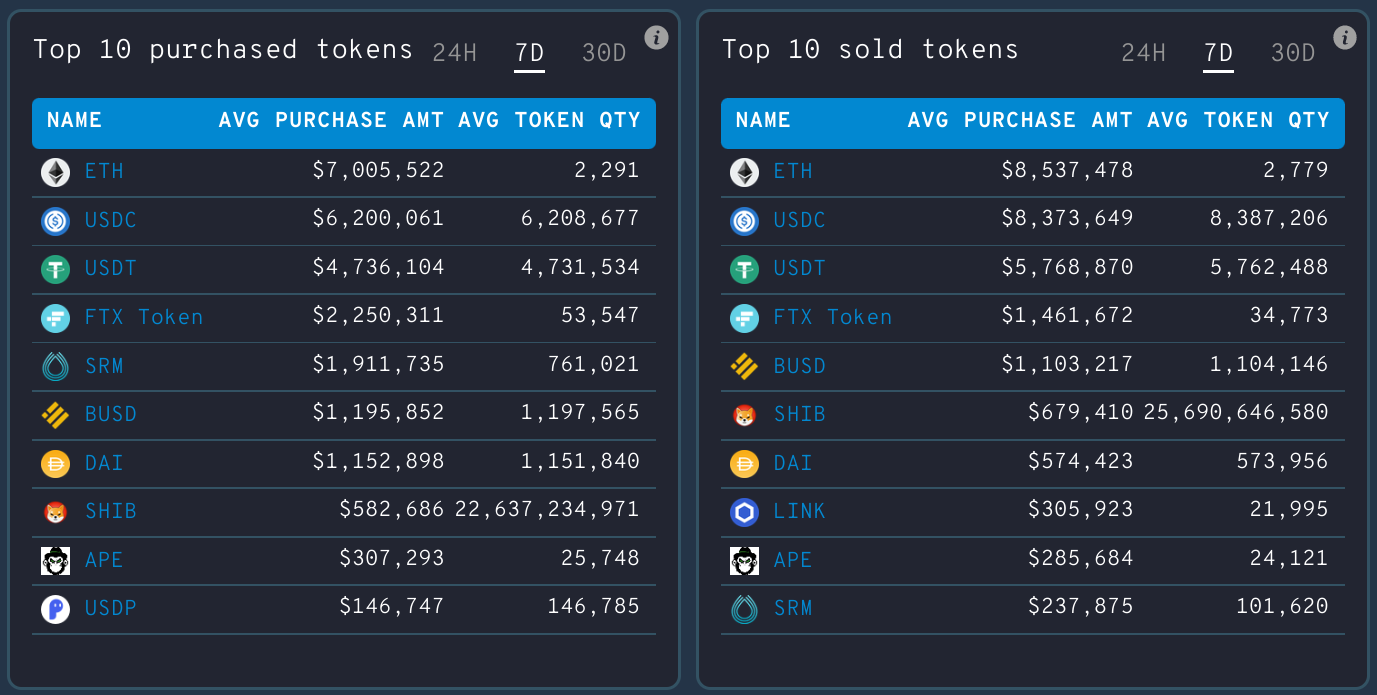The width and height of the screenshot is (1377, 695).
Task: Click AVG PURCHASE AMT header in purchased table
Action: (332, 121)
